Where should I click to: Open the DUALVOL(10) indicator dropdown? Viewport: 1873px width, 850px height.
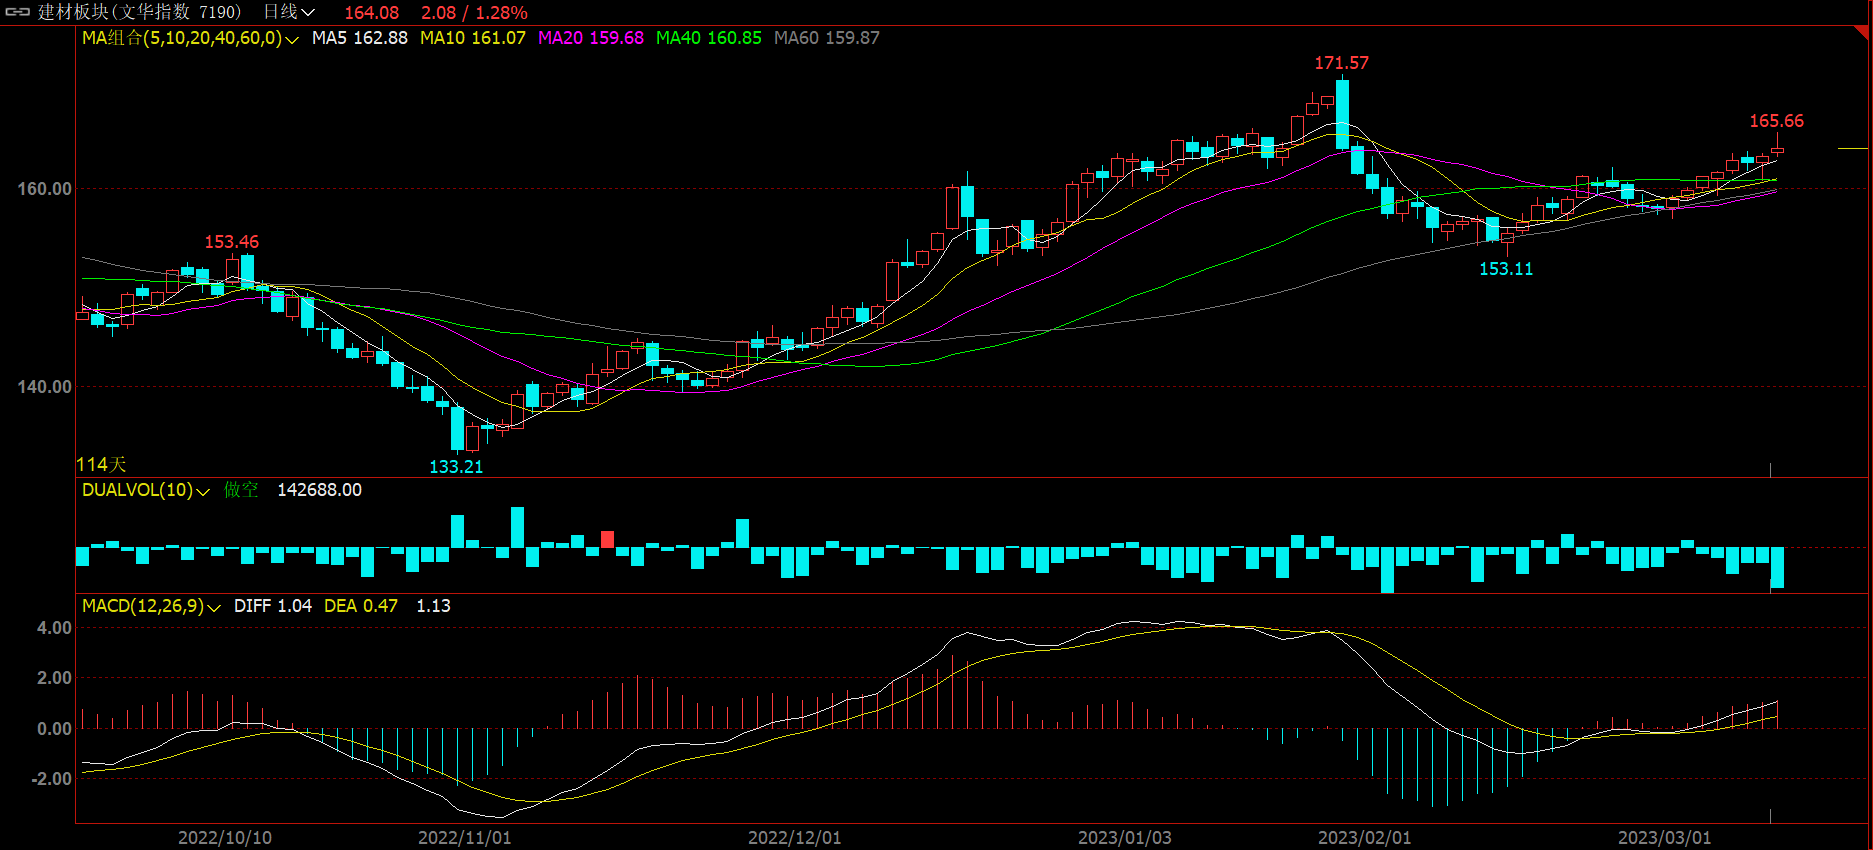tap(146, 490)
